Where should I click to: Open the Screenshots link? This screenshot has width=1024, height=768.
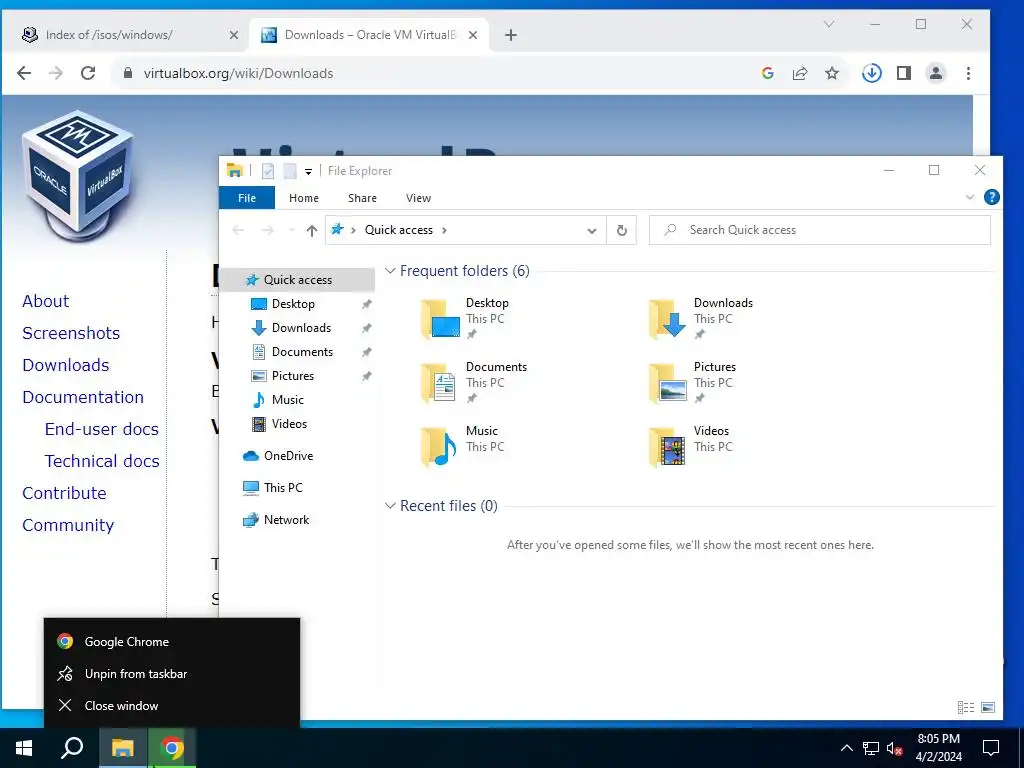[x=71, y=333]
